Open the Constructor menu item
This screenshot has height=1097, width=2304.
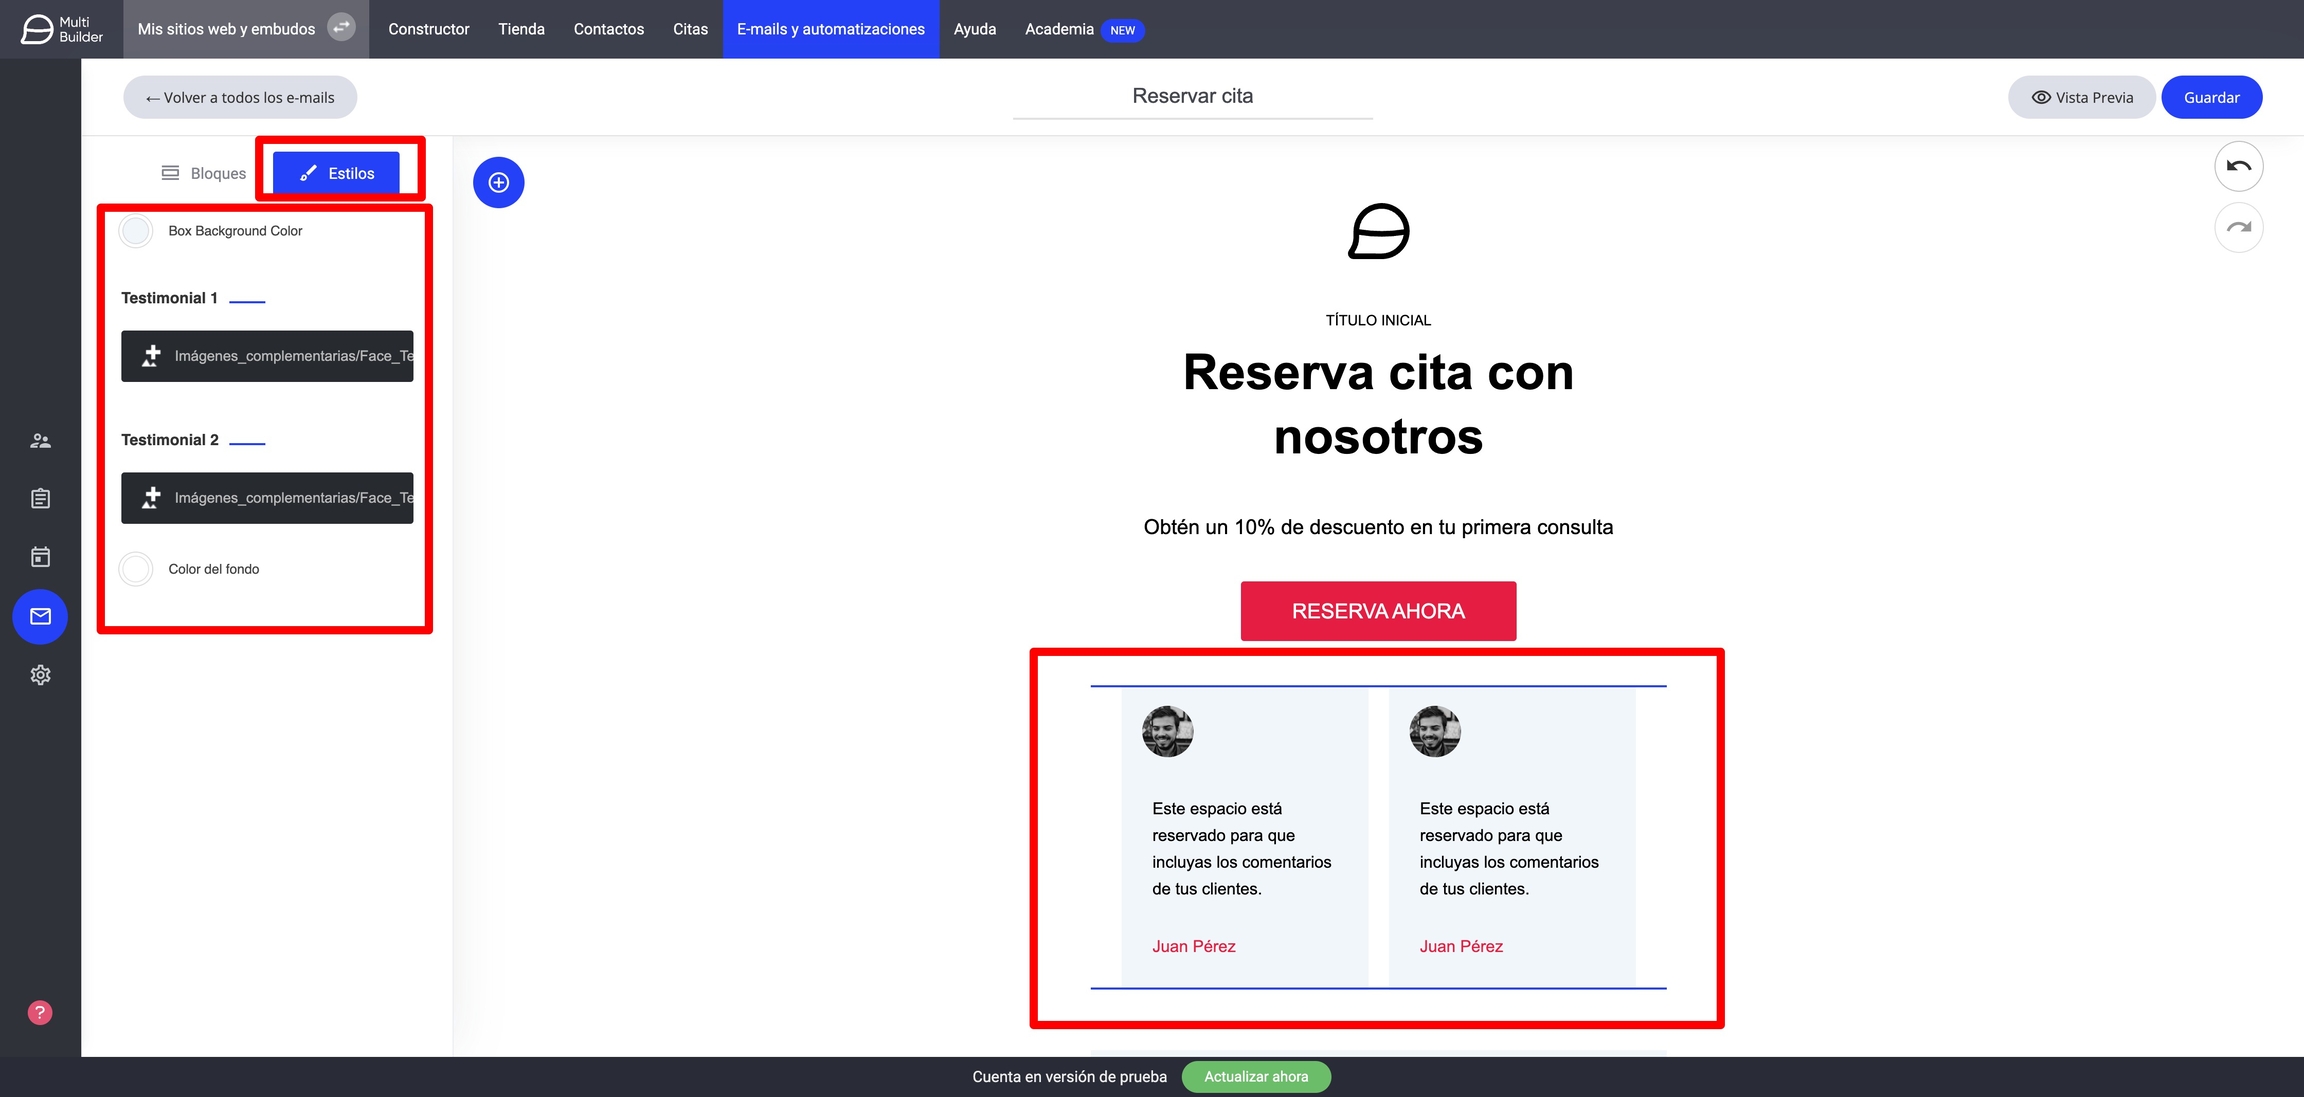tap(428, 29)
